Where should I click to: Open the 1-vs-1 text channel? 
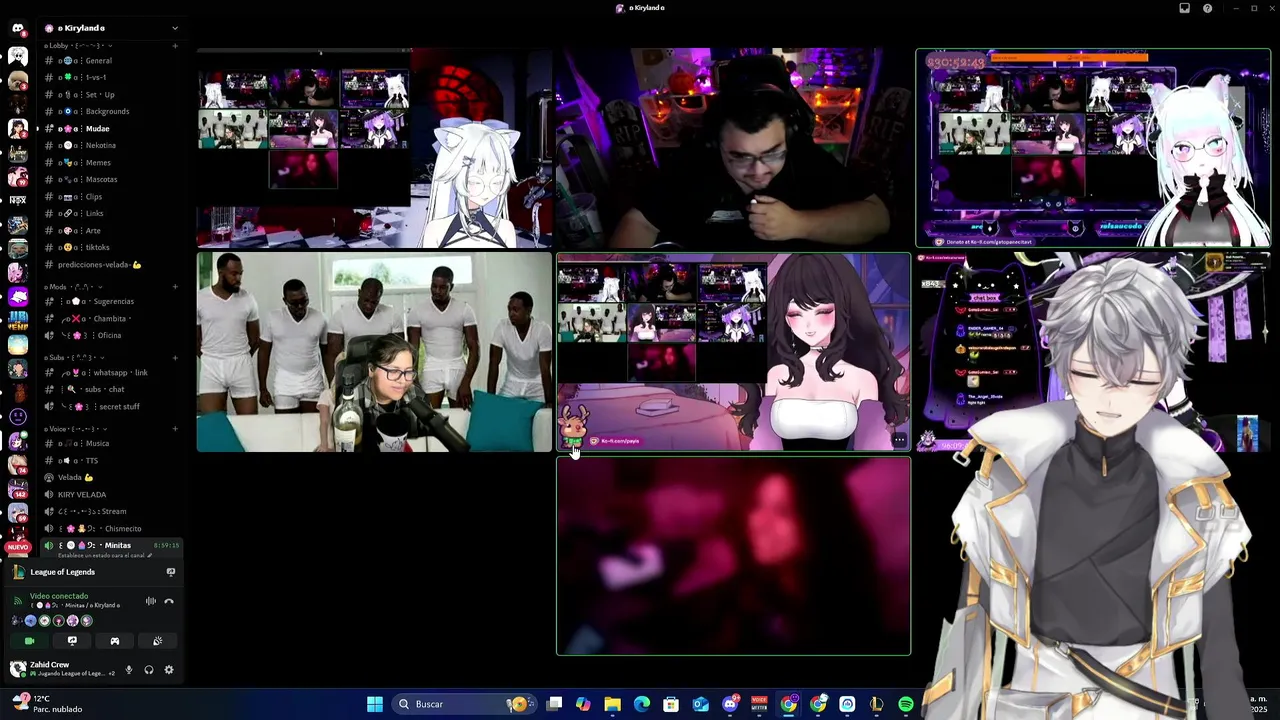(110, 78)
